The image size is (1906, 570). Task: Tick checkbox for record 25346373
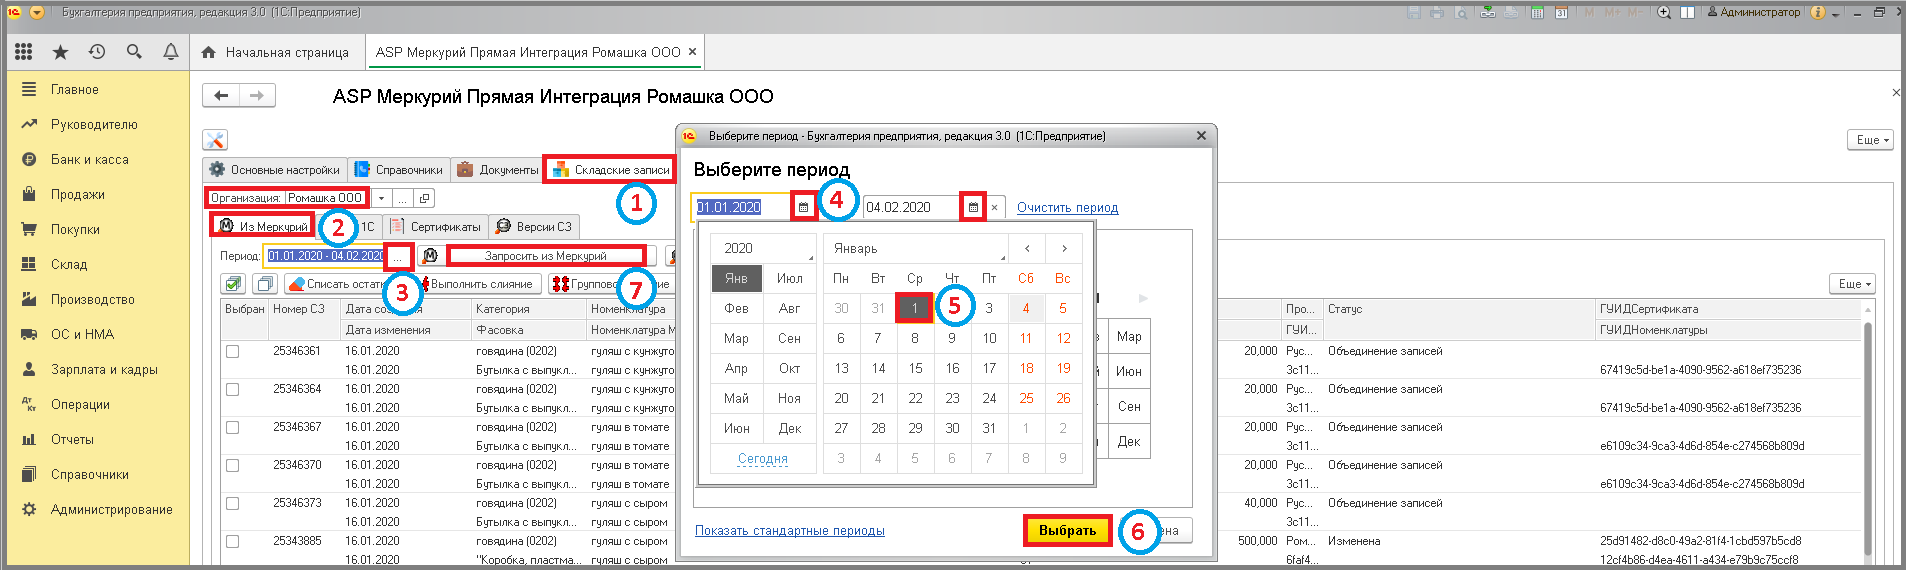coord(232,504)
